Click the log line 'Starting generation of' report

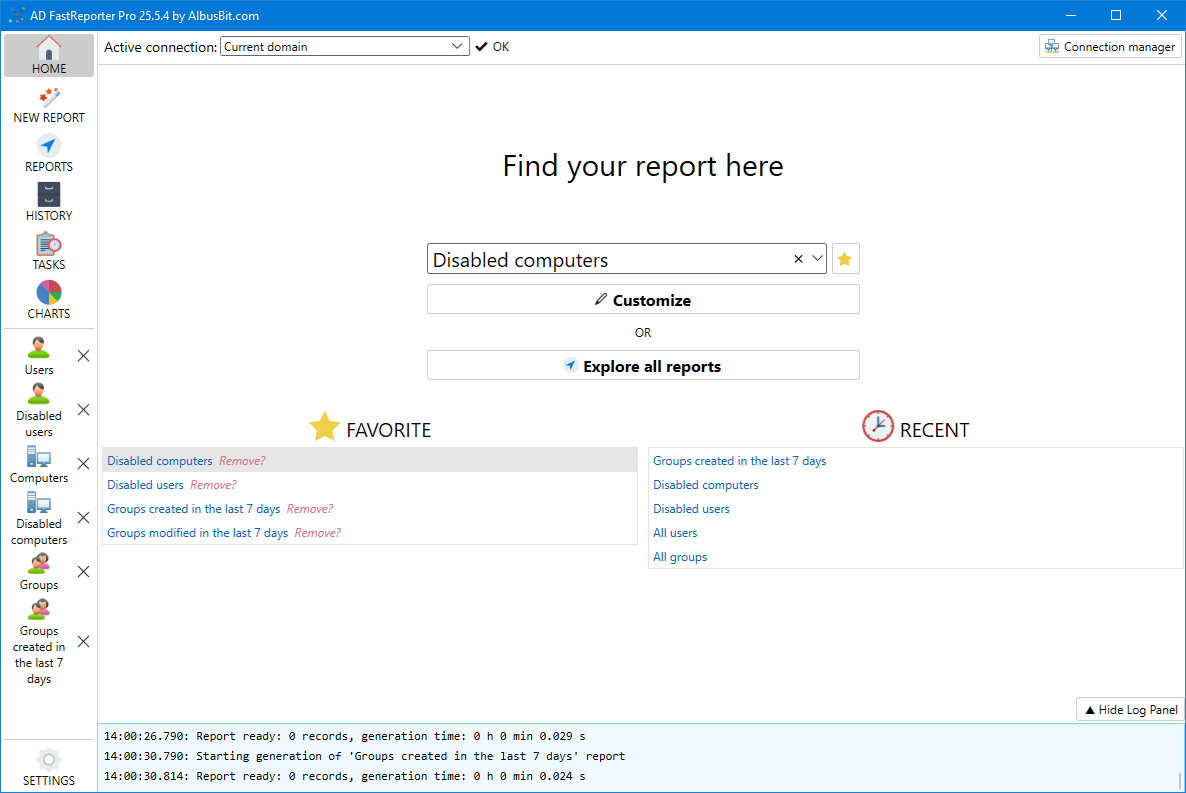[365, 755]
